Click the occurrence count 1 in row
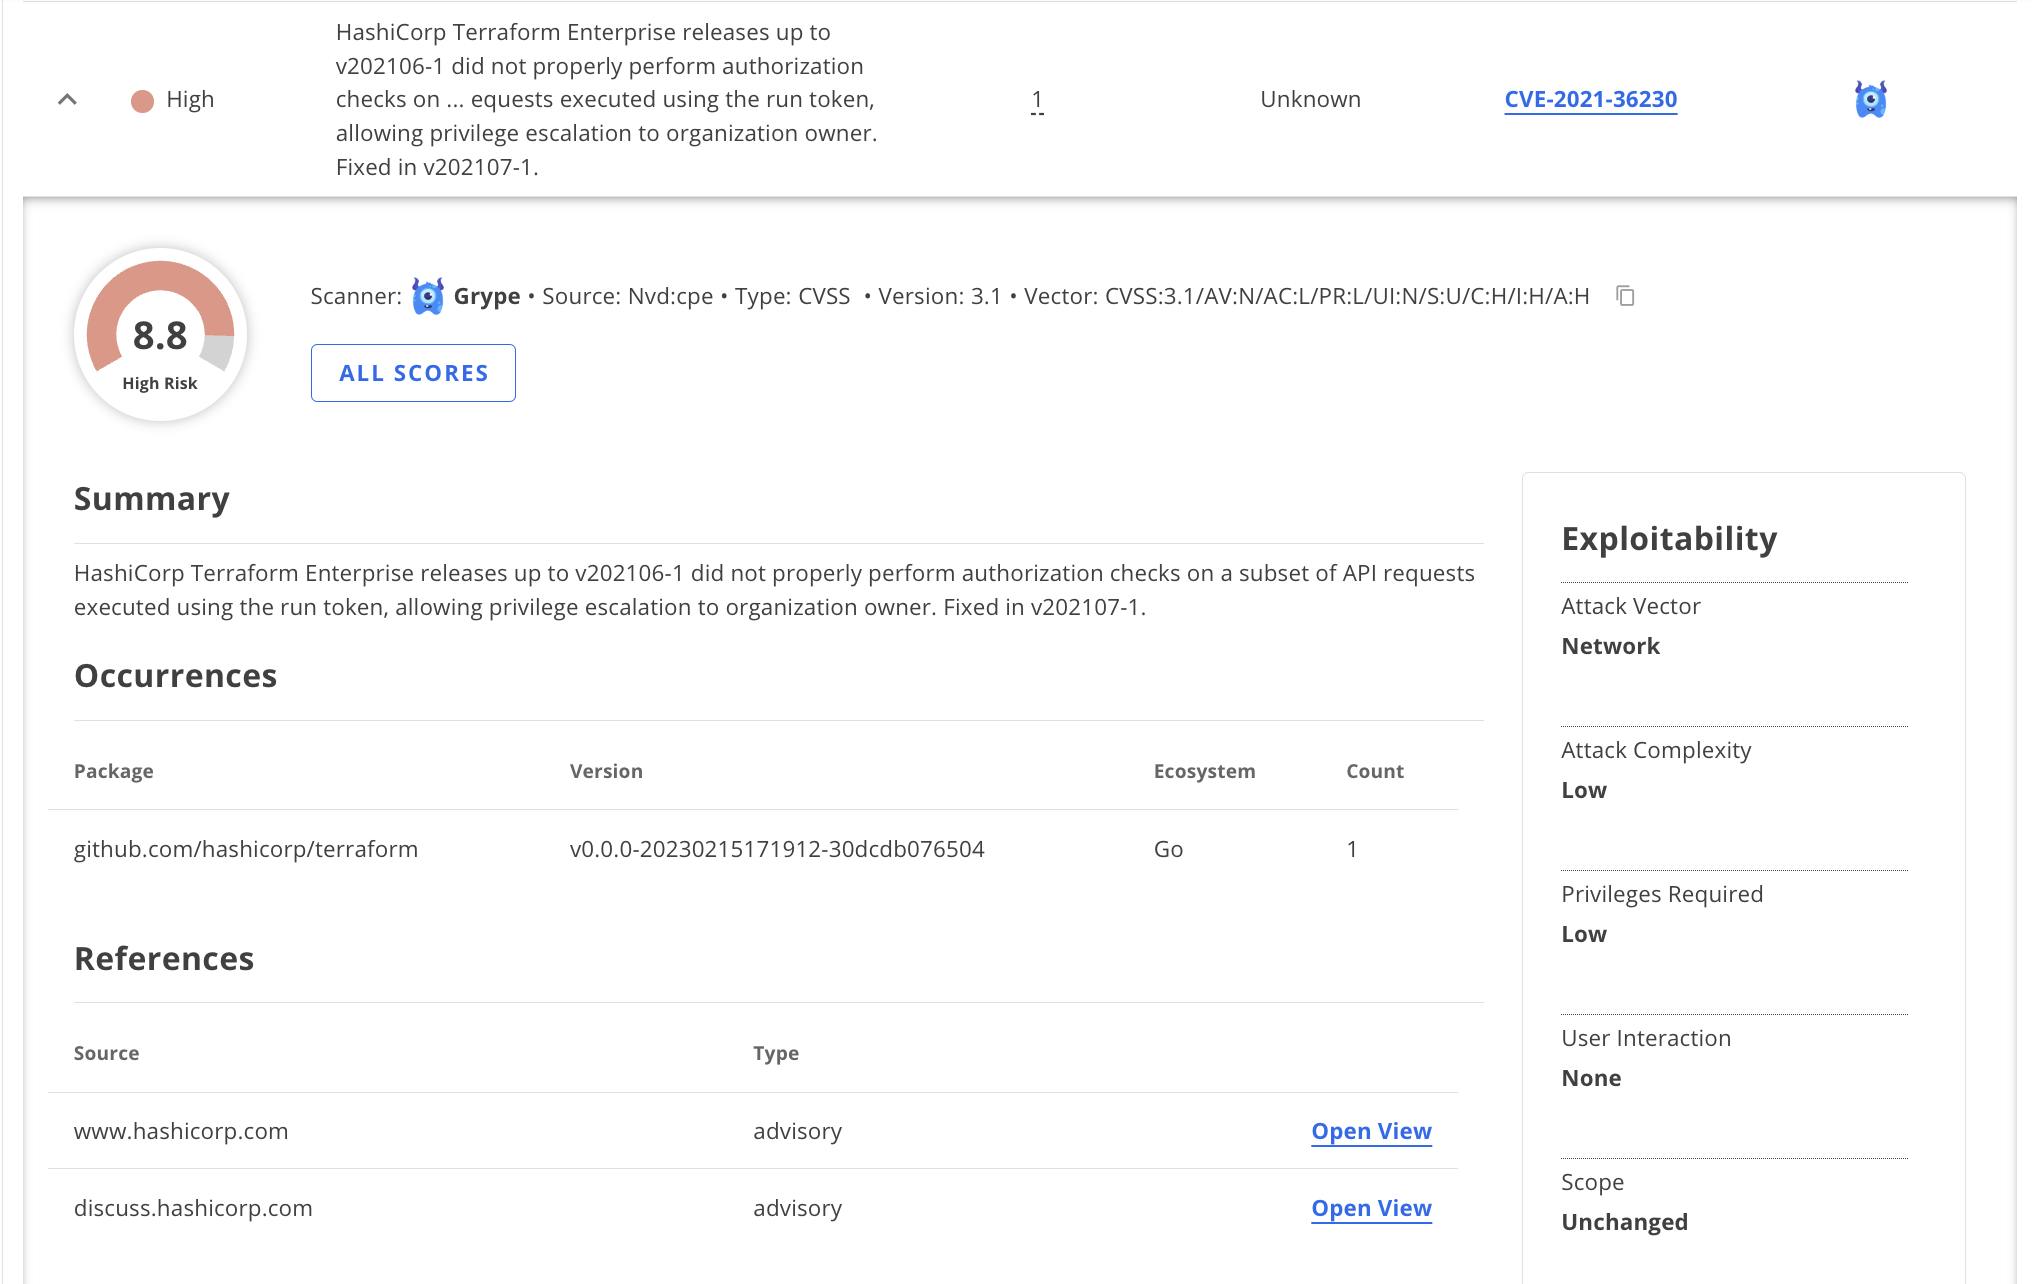Image resolution: width=2032 pixels, height=1284 pixels. (1037, 100)
